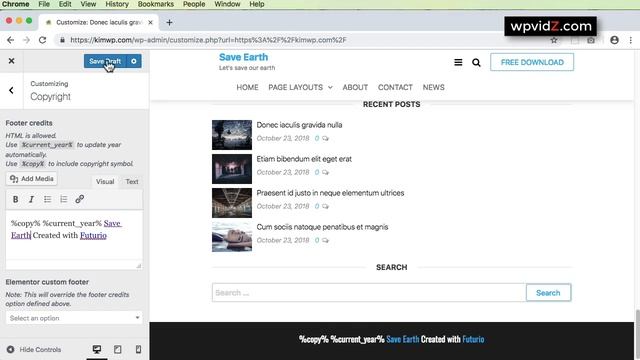Image resolution: width=640 pixels, height=360 pixels.
Task: Click the page scrollbar thumb
Action: 637,335
